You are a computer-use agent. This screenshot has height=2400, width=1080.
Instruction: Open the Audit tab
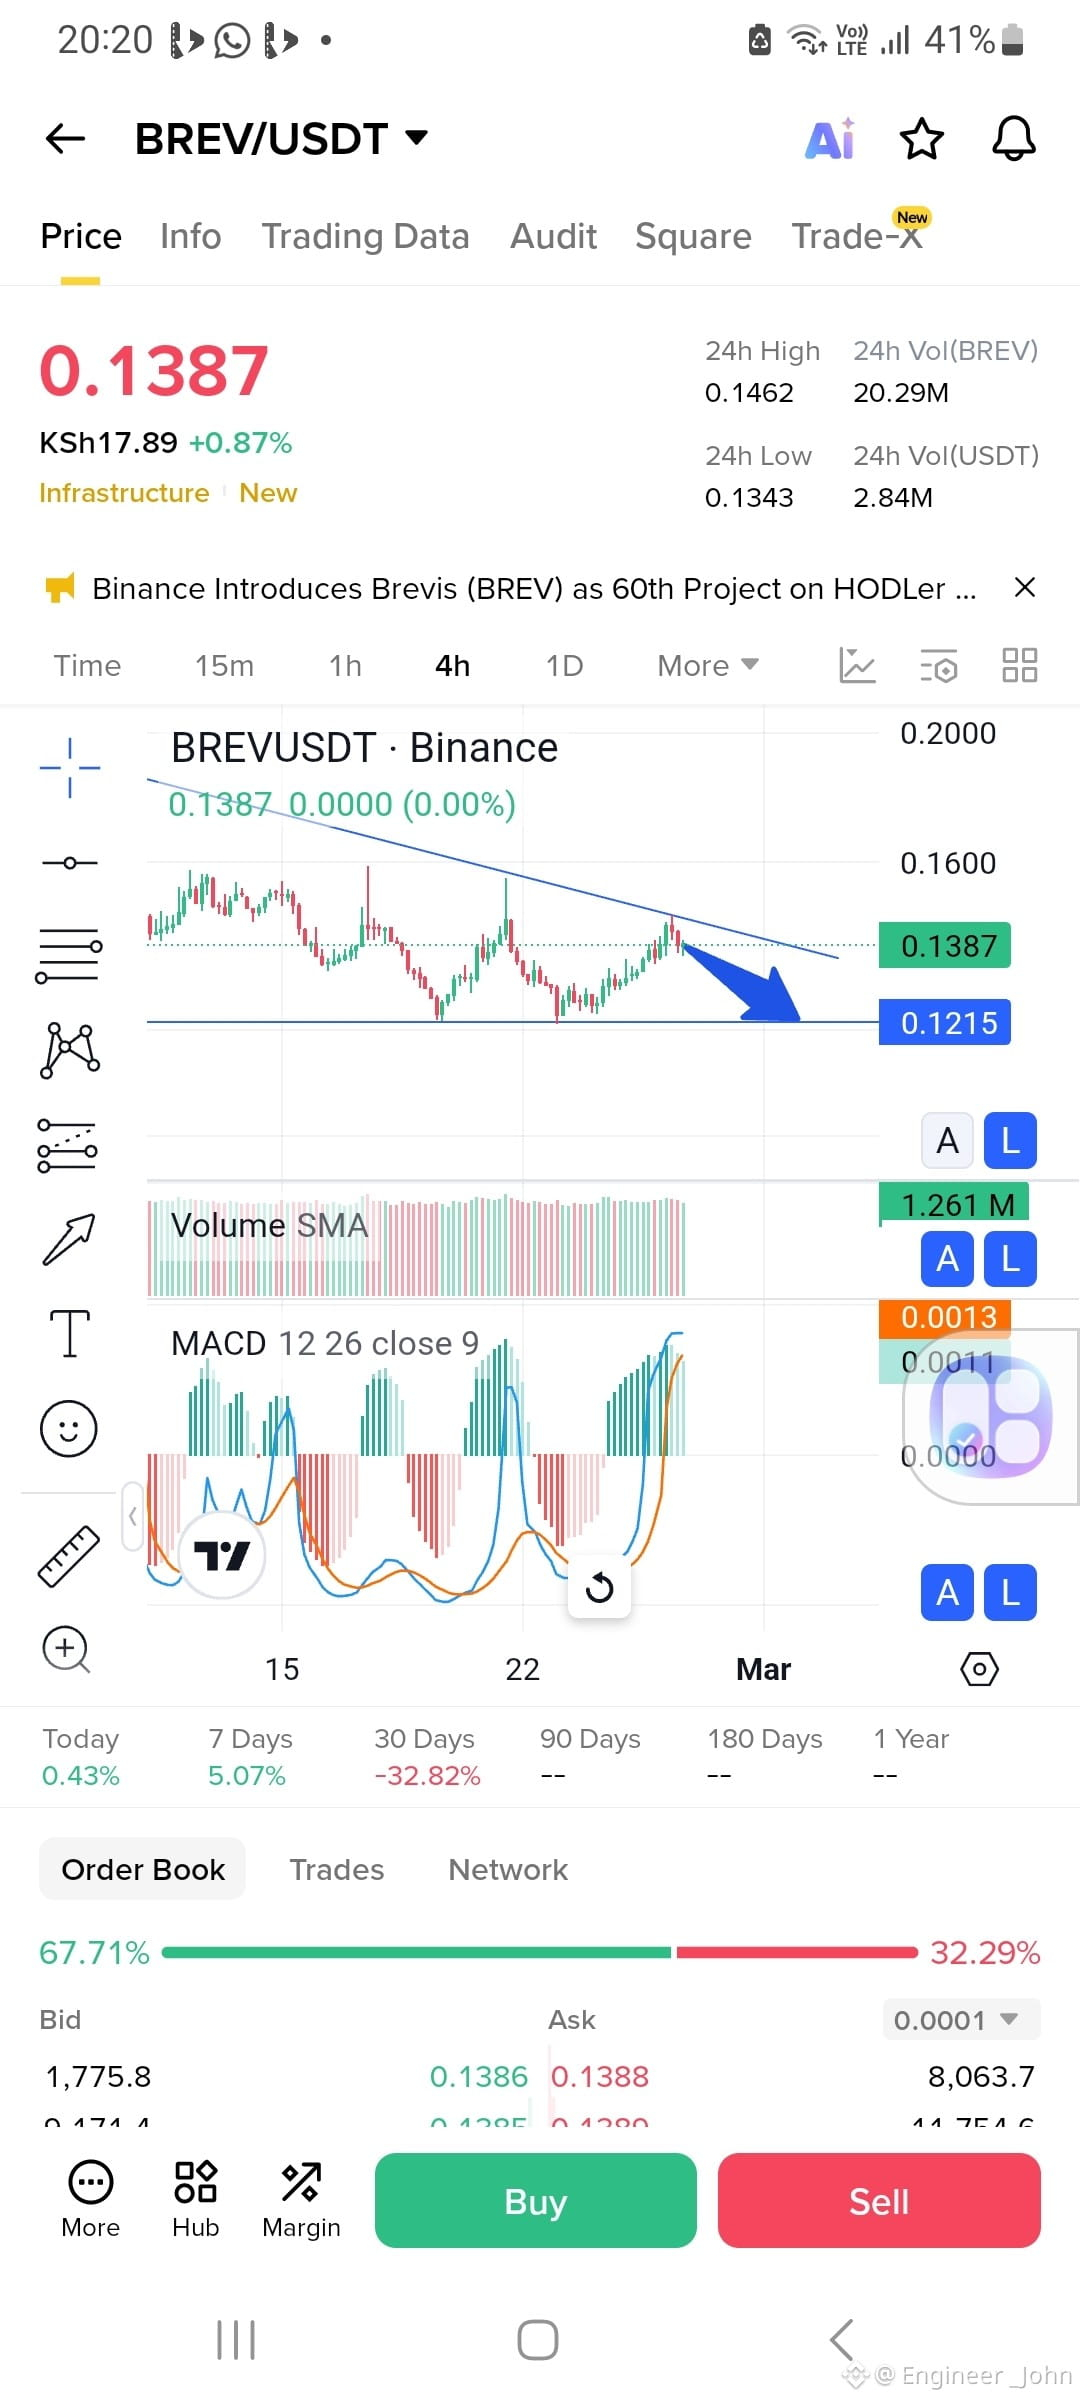[553, 236]
